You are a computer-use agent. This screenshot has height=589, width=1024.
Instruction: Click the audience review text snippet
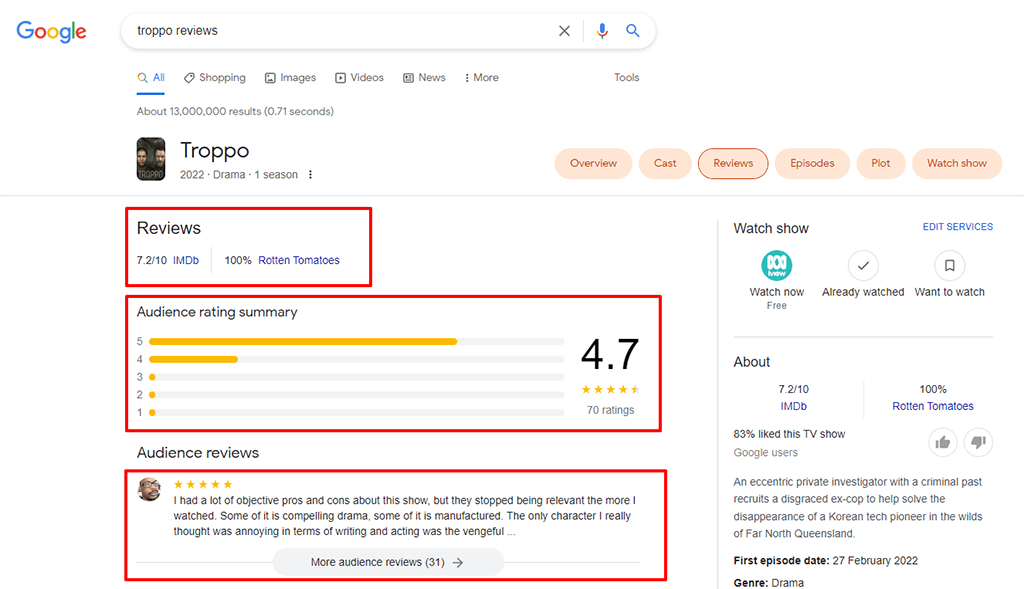point(404,516)
